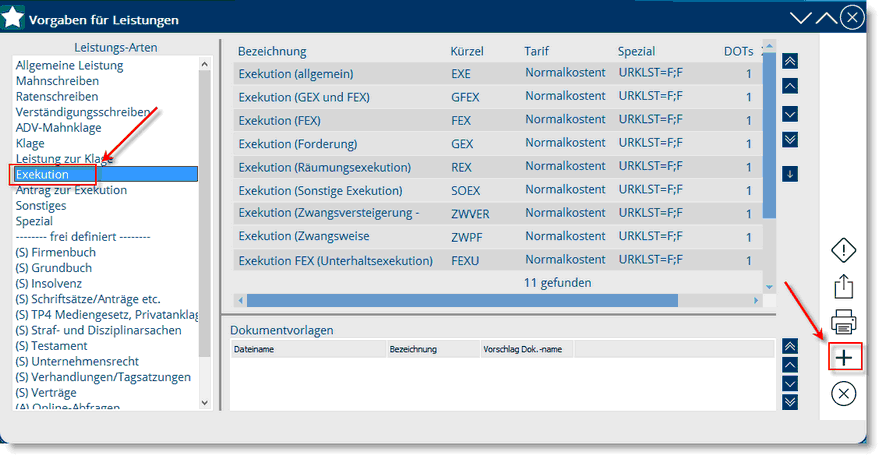Viewport: 879px width, 456px height.
Task: Sort by Tarif column header
Action: coord(536,52)
